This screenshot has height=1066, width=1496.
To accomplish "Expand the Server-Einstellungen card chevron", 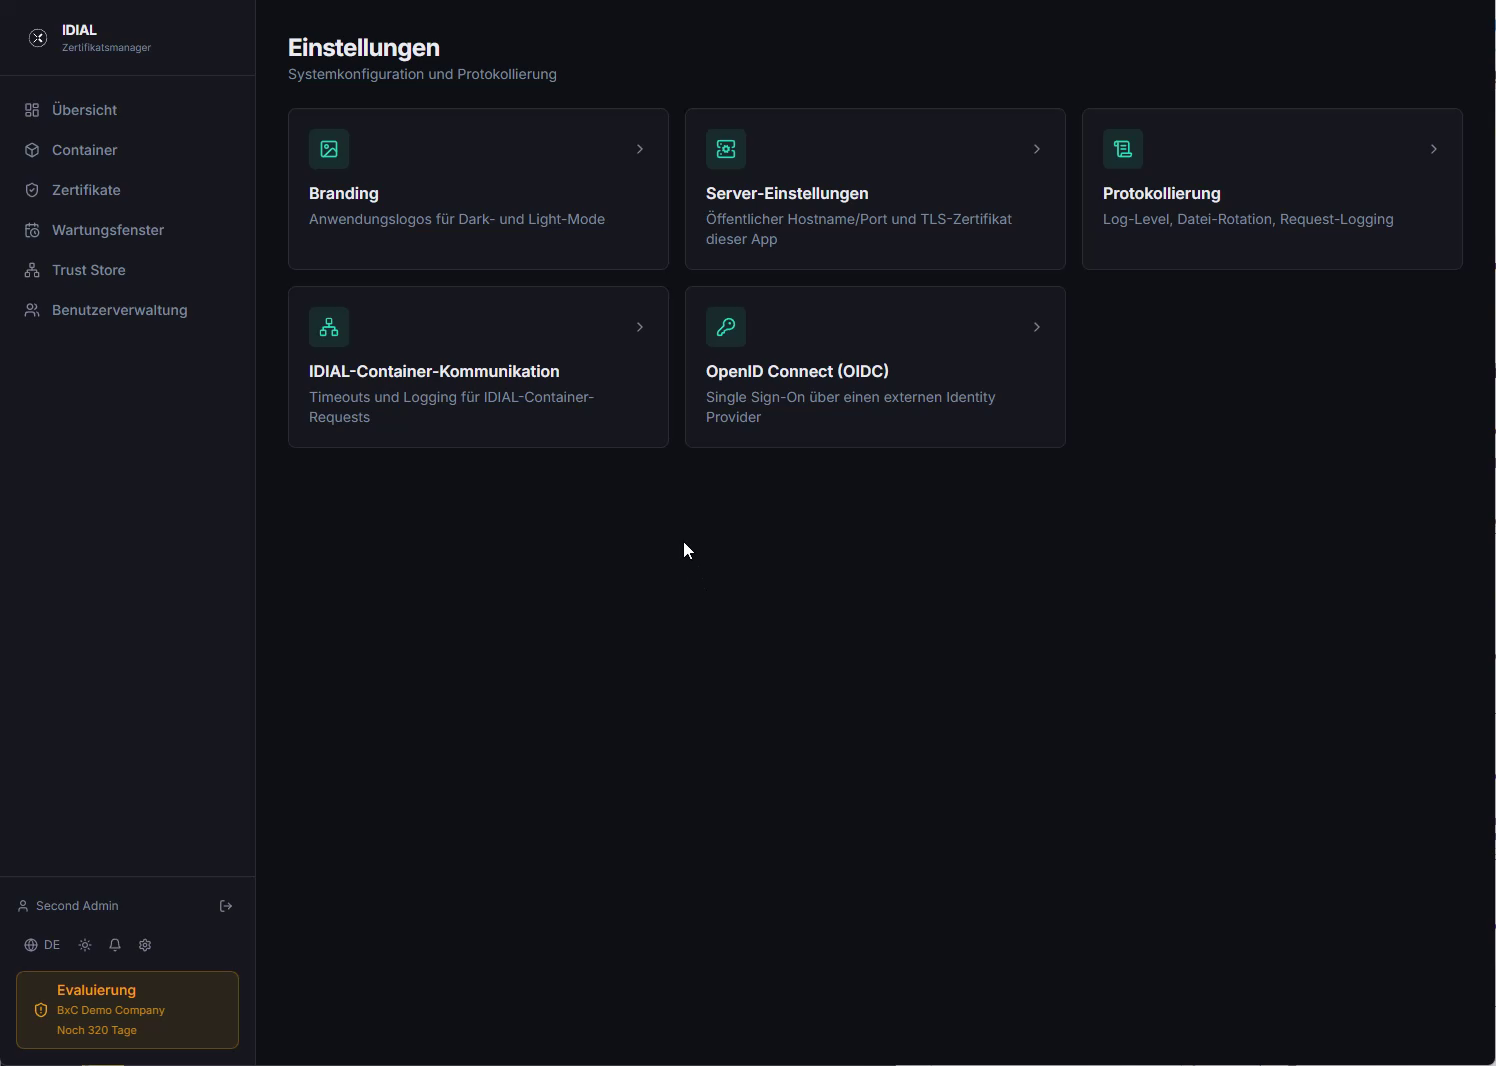I will pyautogui.click(x=1037, y=149).
